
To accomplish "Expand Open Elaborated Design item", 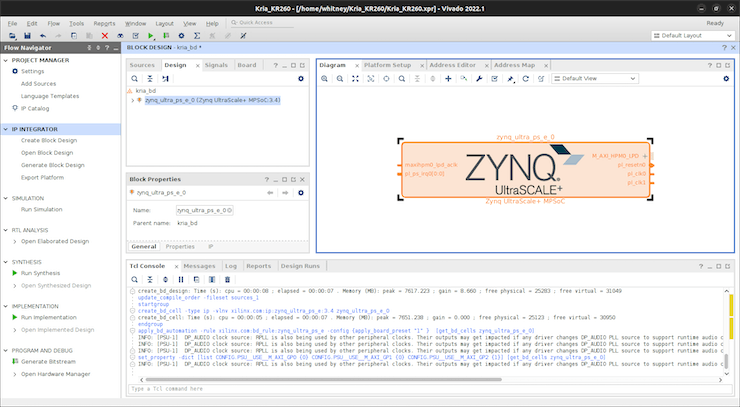I will (15, 241).
